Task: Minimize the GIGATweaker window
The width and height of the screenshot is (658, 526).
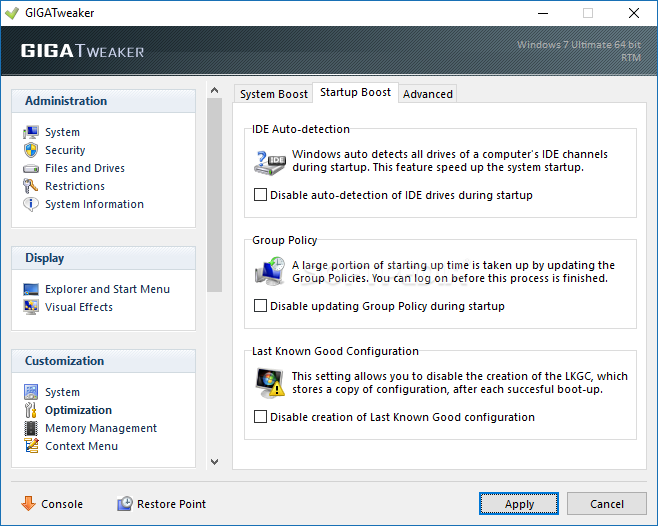Action: [543, 13]
